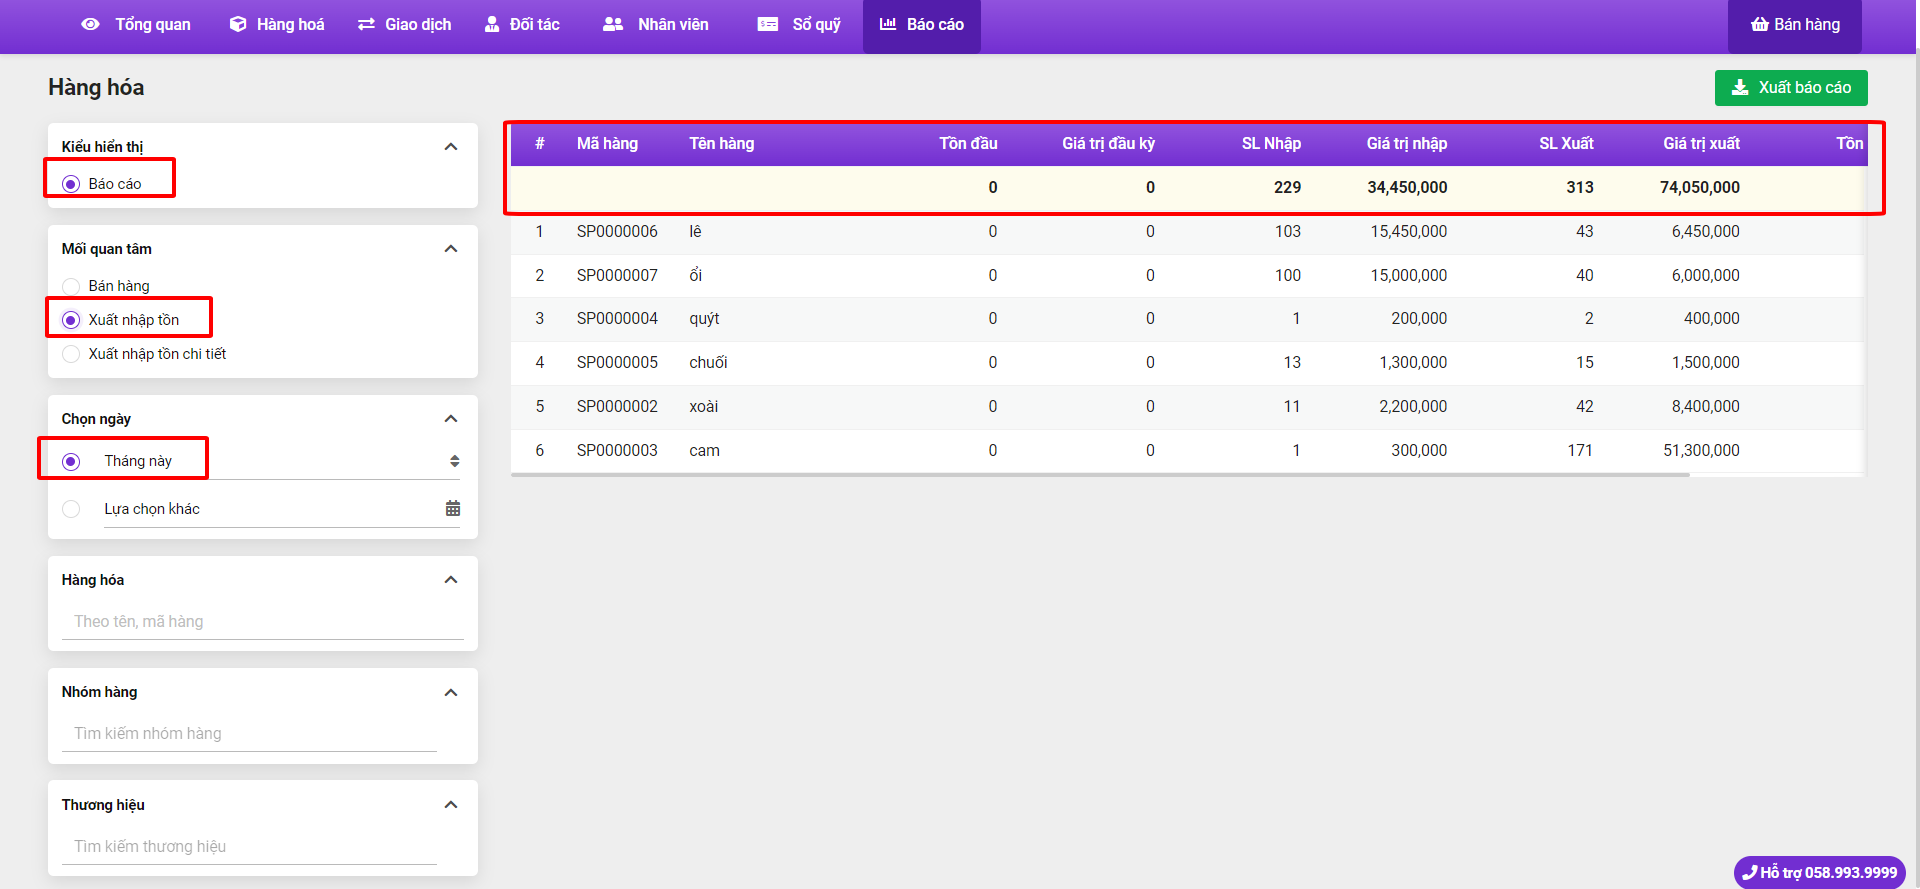The image size is (1920, 889).
Task: Click product code SP0000004
Action: click(617, 319)
